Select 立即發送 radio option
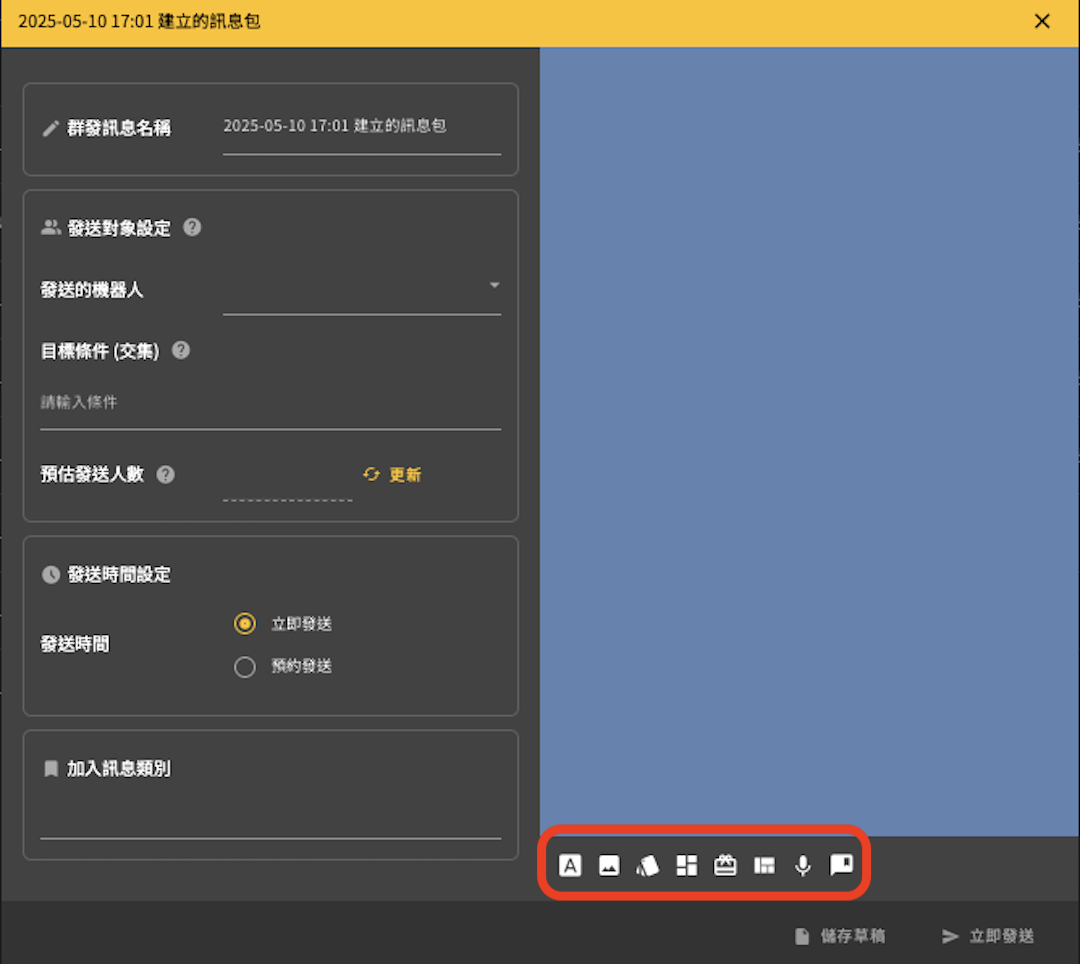The width and height of the screenshot is (1080, 964). (245, 624)
